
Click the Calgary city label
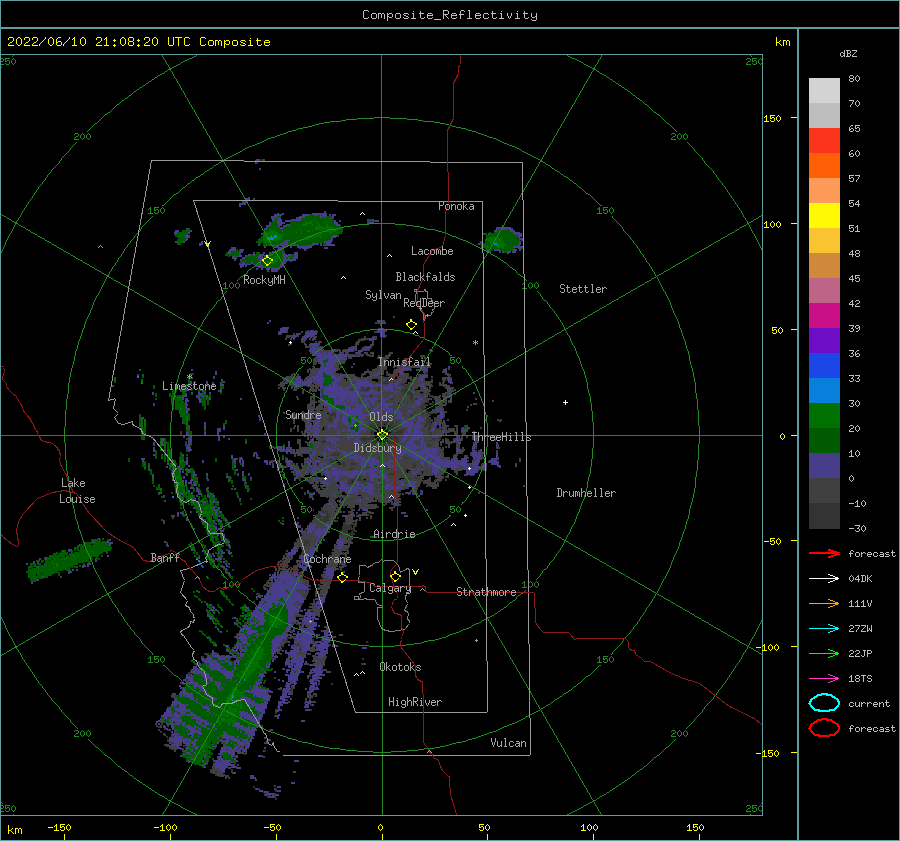pos(390,588)
